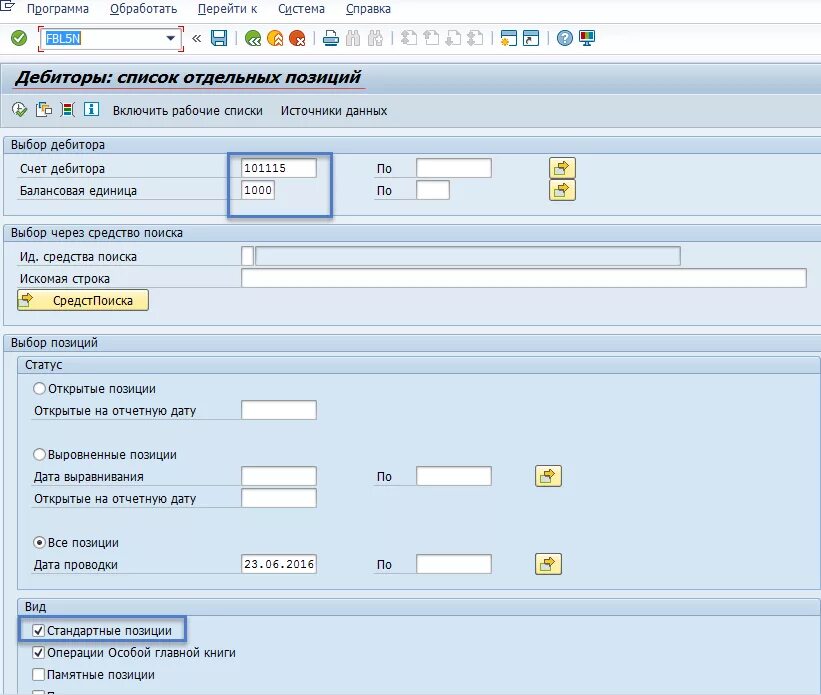This screenshot has height=695, width=821.
Task: Click the СредстПоиска button
Action: [x=83, y=300]
